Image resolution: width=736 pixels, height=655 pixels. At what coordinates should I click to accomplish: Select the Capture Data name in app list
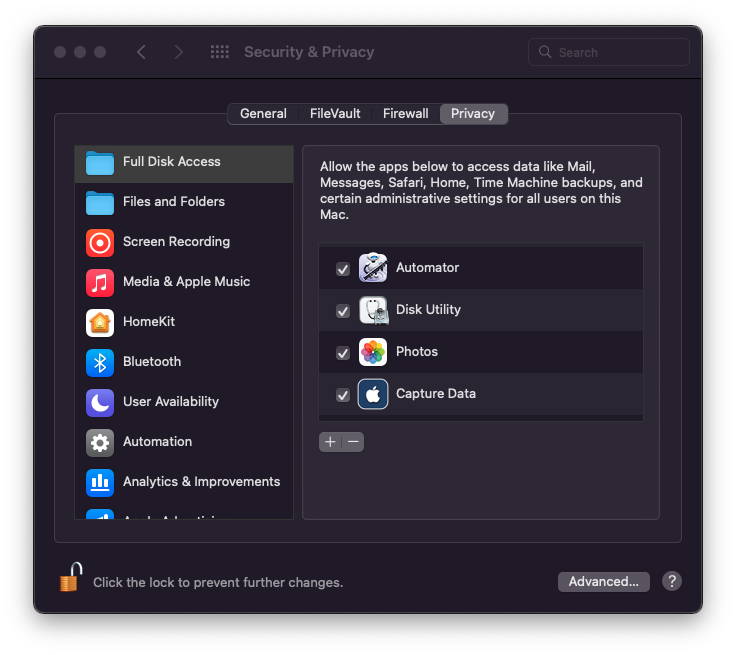pos(436,393)
